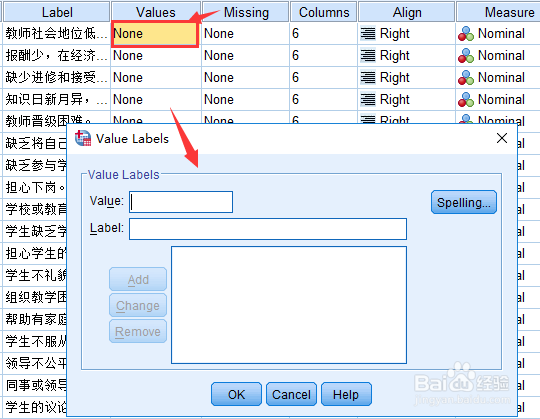This screenshot has width=540, height=419.
Task: Select label cell 缺少进修和接受…
Action: 56,77
